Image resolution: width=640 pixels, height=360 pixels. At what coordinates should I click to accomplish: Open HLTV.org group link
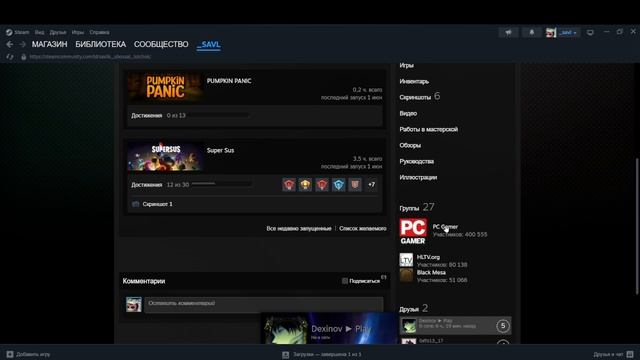428,257
